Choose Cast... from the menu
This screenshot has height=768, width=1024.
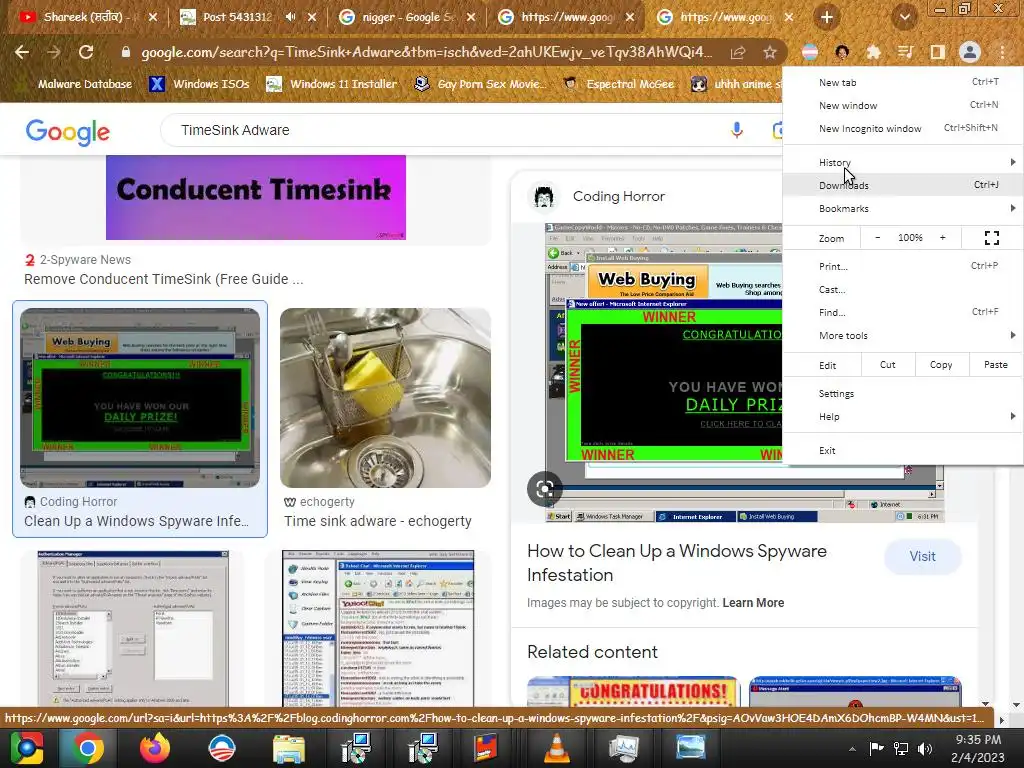coord(903,289)
